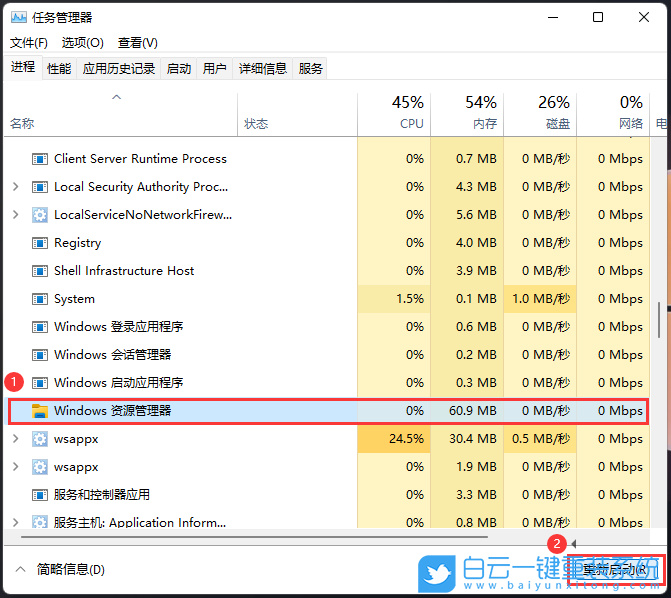Expand LocalServiceNoNetworkFirewall group
This screenshot has height=598, width=671.
click(16, 214)
